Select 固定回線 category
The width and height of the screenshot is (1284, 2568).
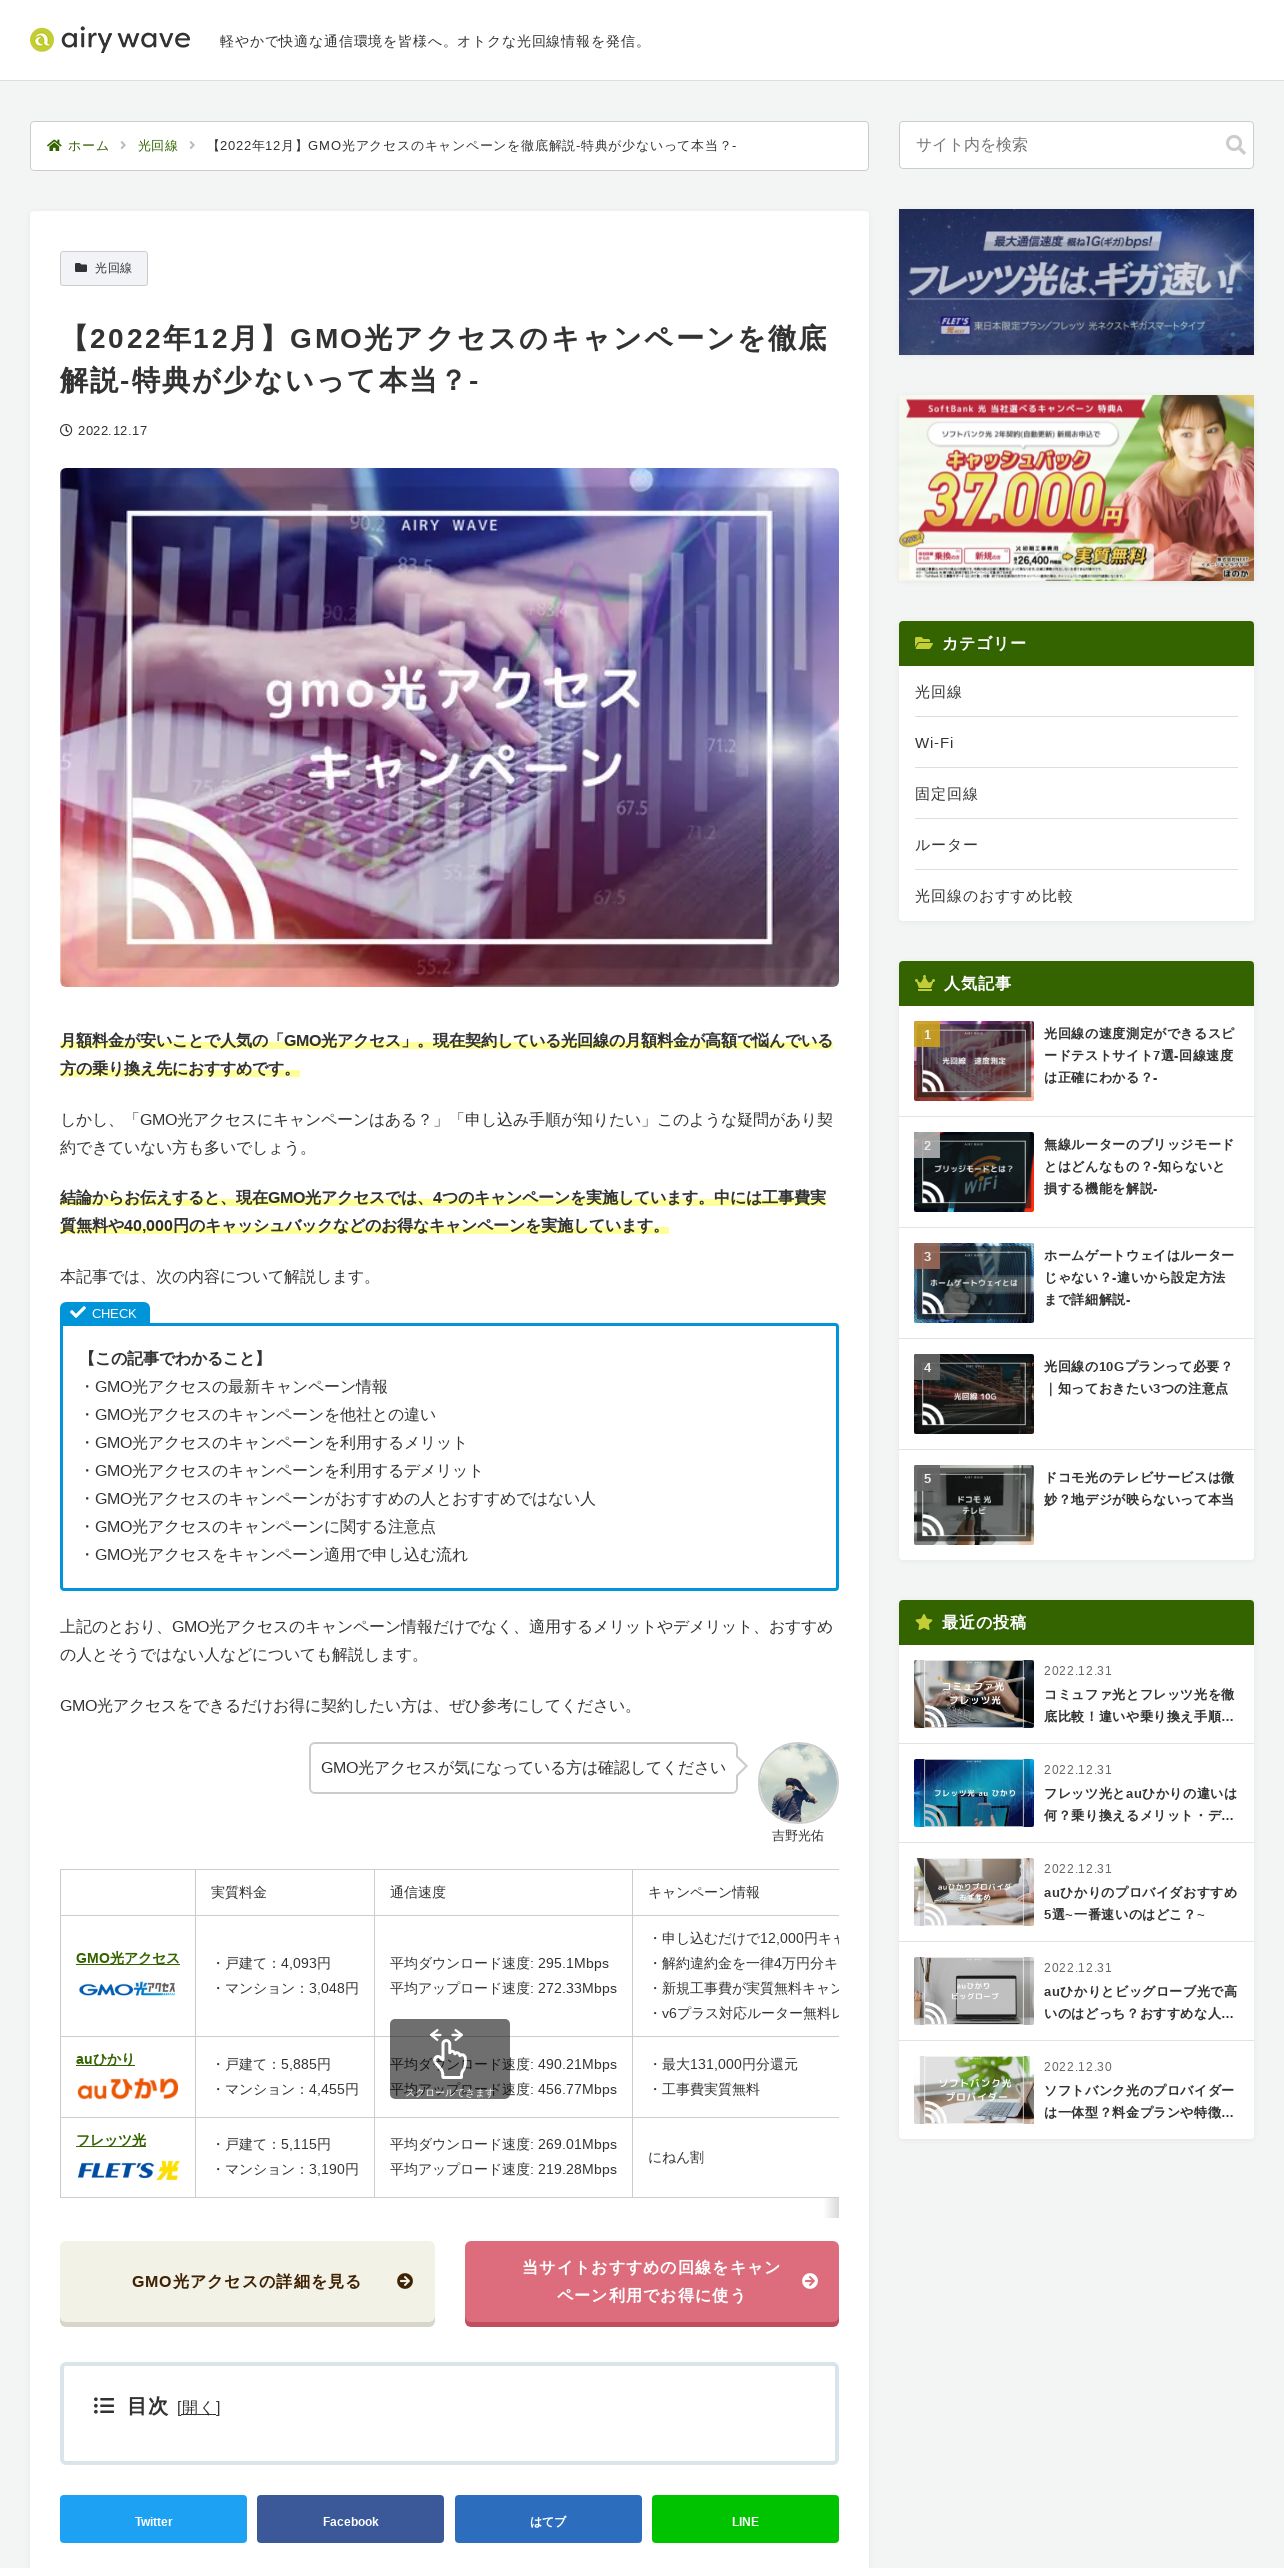click(1076, 794)
